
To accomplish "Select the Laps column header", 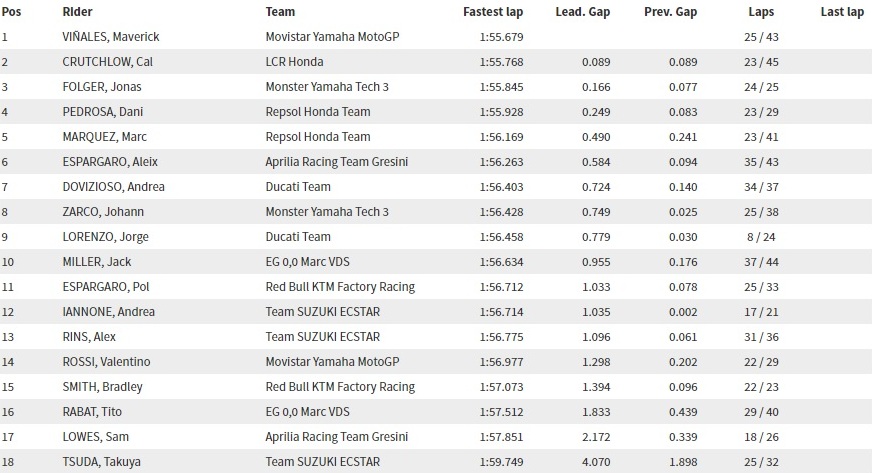I will pos(761,12).
